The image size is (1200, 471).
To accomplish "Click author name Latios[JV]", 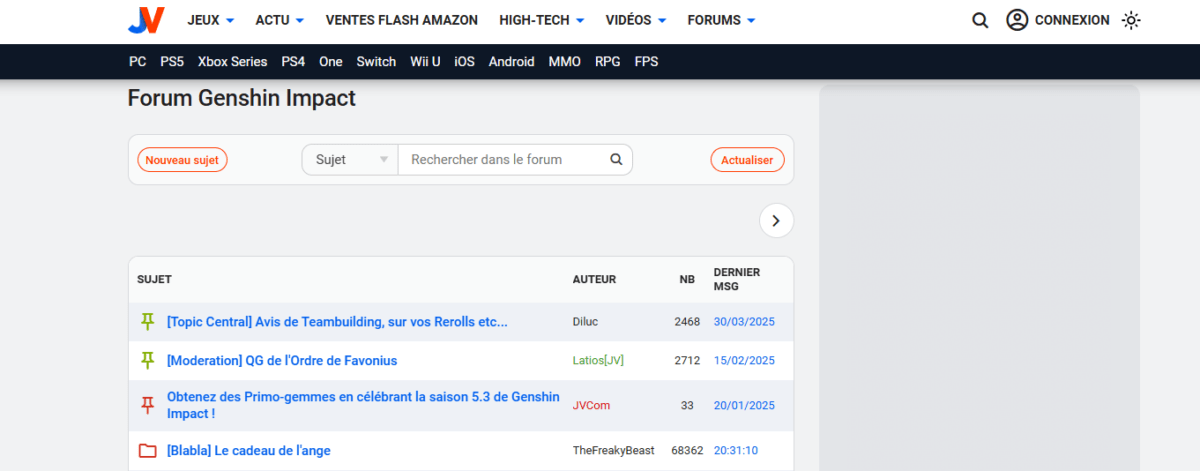I will [598, 360].
